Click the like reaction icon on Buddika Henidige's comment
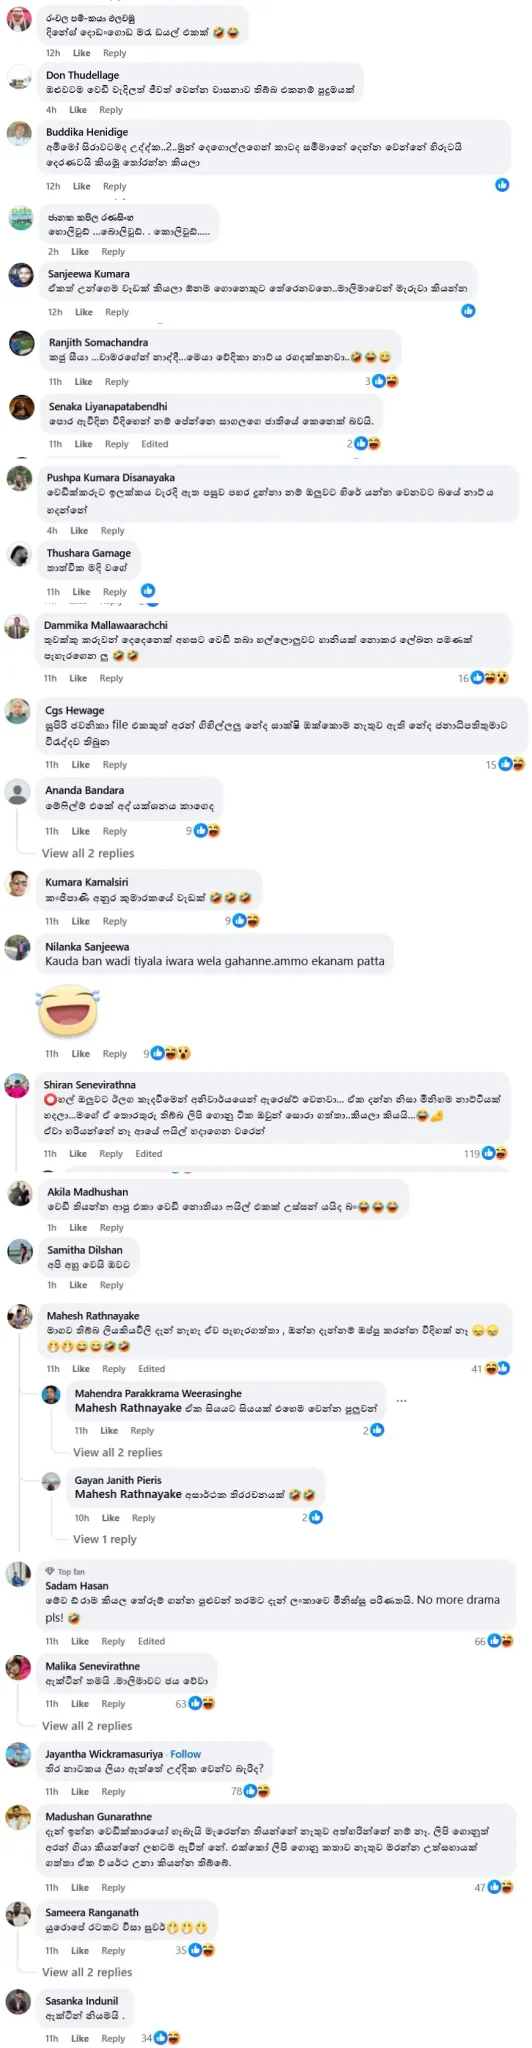This screenshot has width=532, height=2048. (x=502, y=185)
